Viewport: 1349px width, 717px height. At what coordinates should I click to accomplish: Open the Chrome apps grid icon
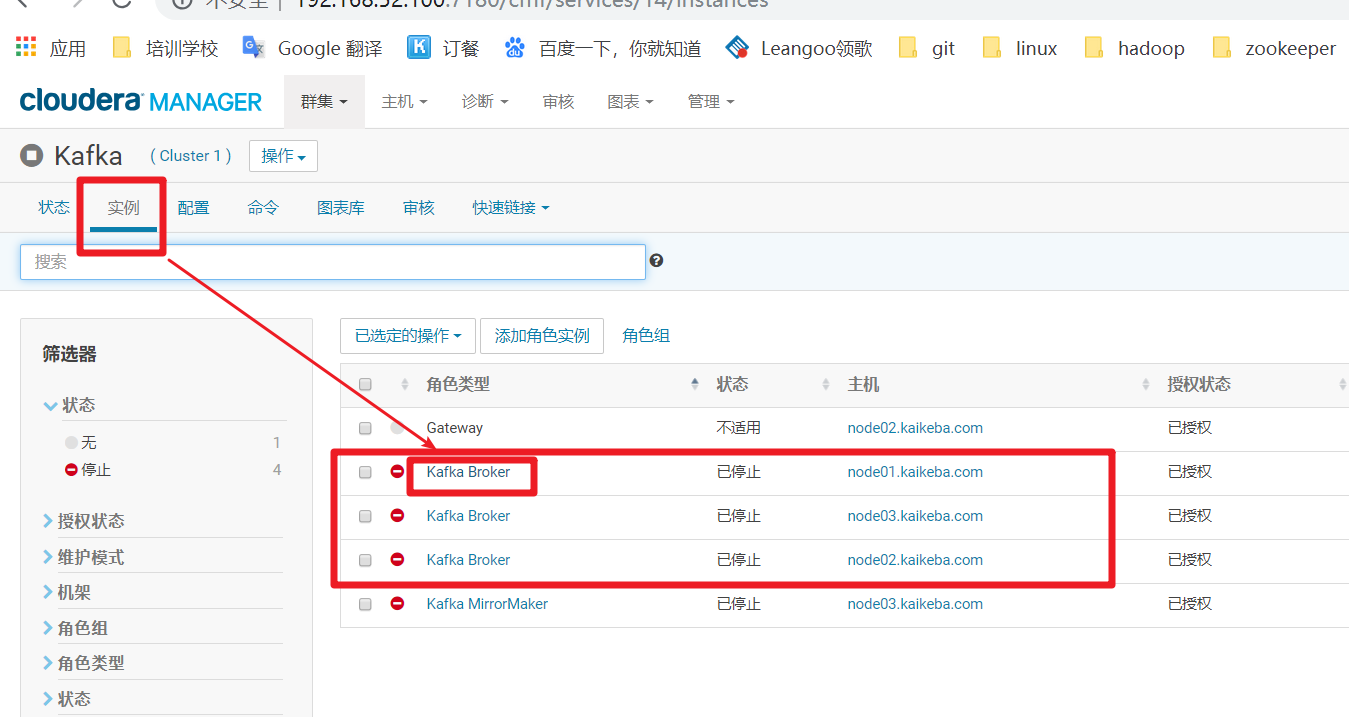point(26,47)
